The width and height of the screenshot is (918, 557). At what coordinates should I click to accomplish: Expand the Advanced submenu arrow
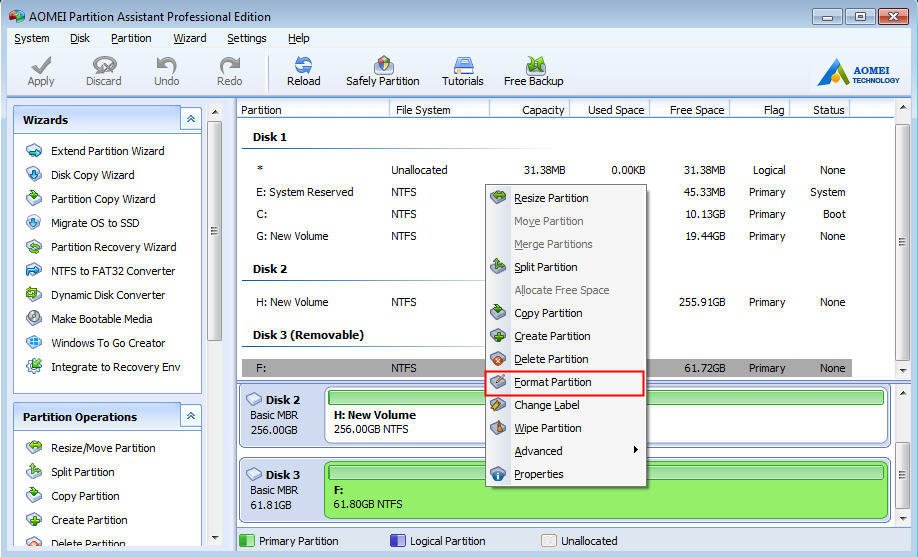(635, 450)
